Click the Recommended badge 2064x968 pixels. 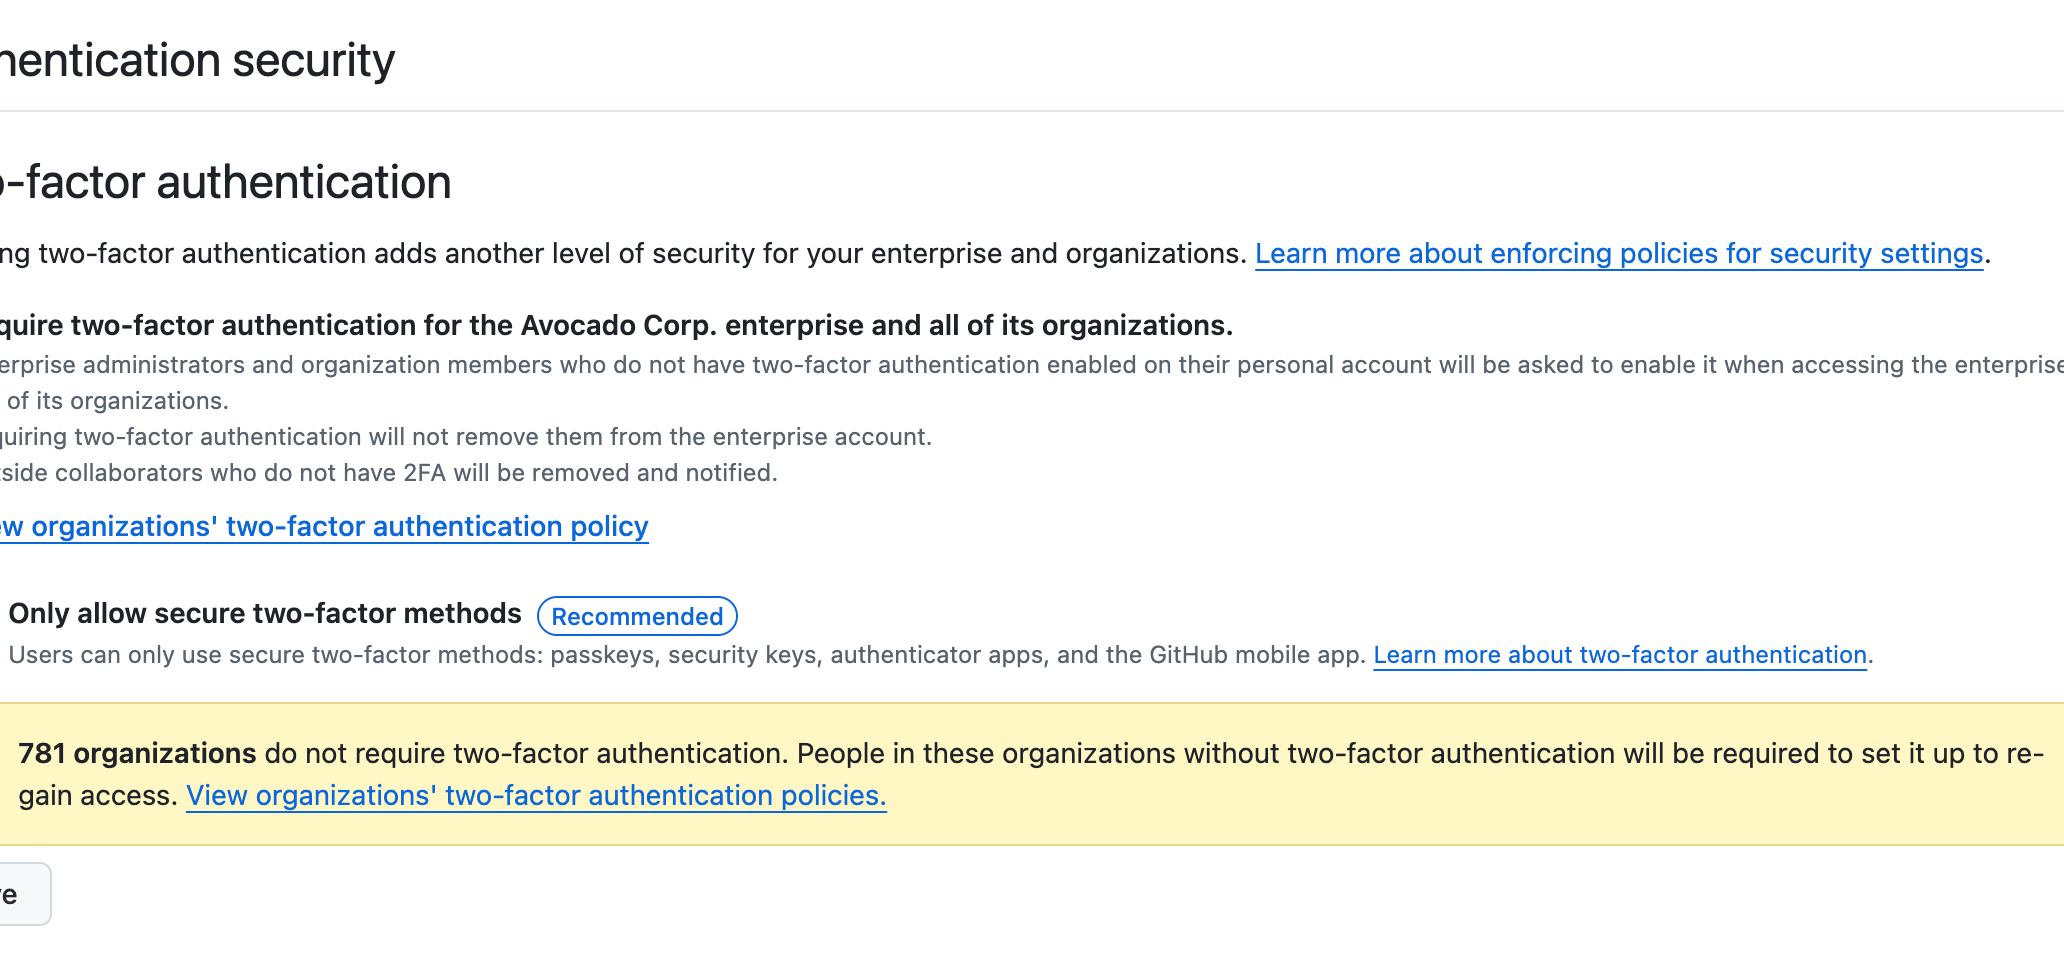[637, 616]
